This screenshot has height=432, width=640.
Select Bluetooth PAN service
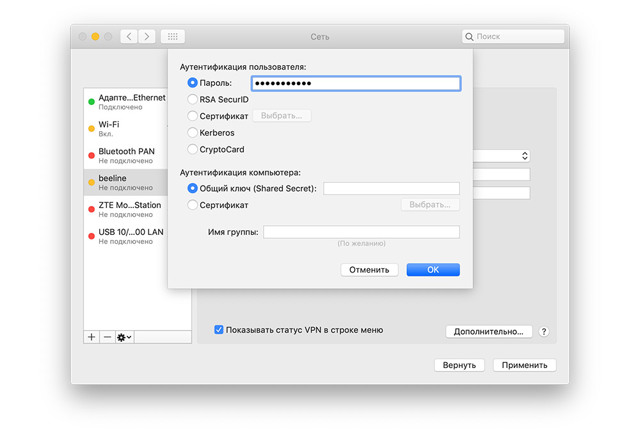(126, 156)
